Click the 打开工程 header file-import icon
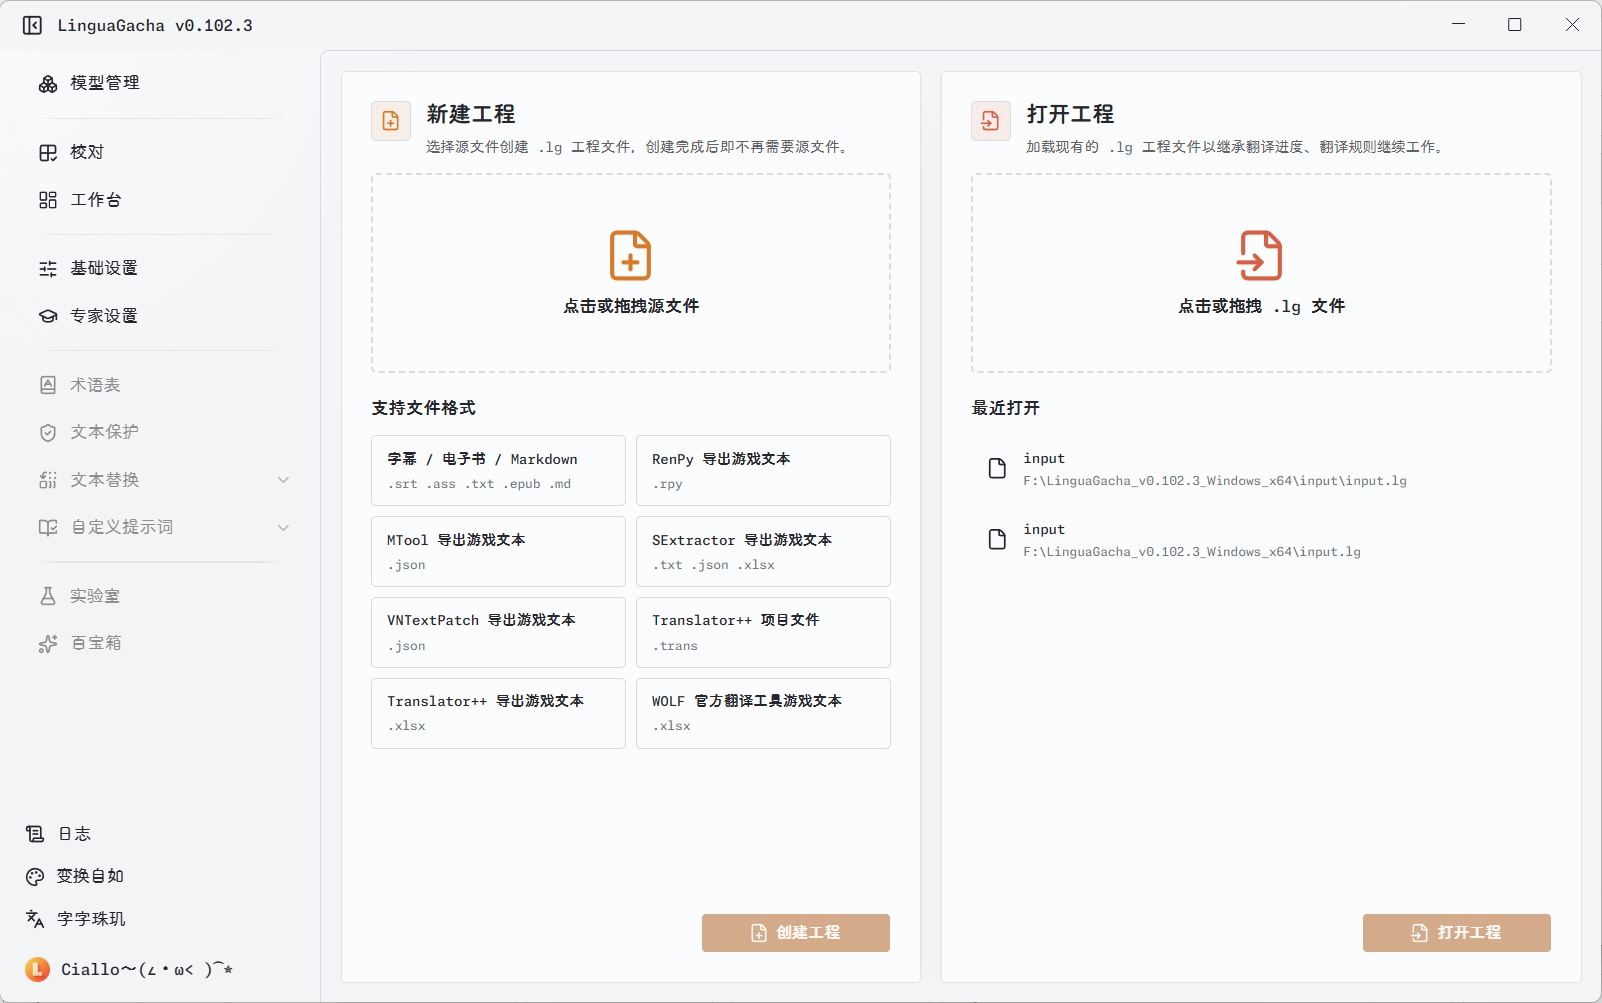Image resolution: width=1602 pixels, height=1003 pixels. 990,121
